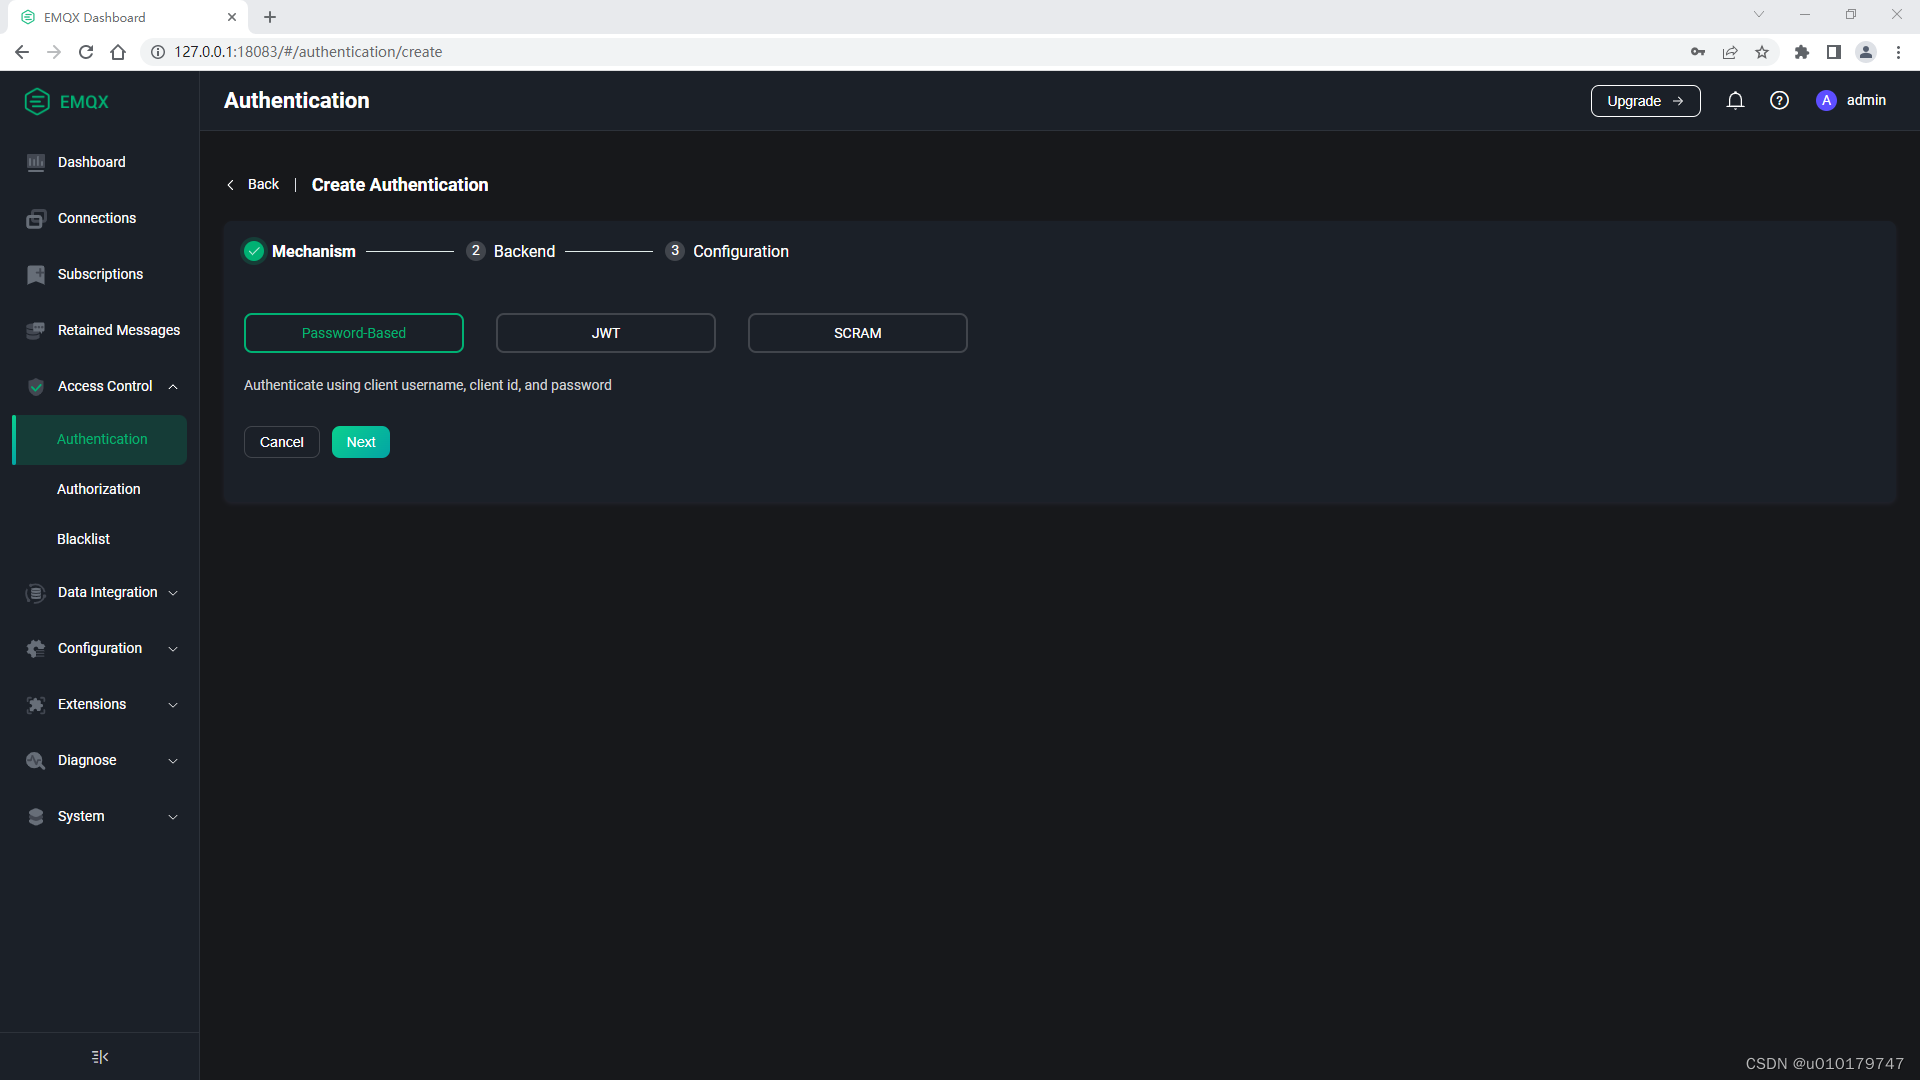The height and width of the screenshot is (1080, 1920).
Task: Click the Upgrade button
Action: tap(1645, 101)
